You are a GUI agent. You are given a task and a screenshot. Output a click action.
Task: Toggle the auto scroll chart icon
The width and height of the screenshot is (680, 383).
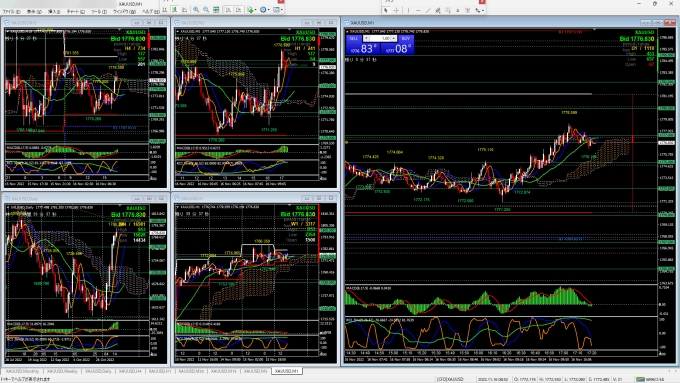tap(229, 10)
